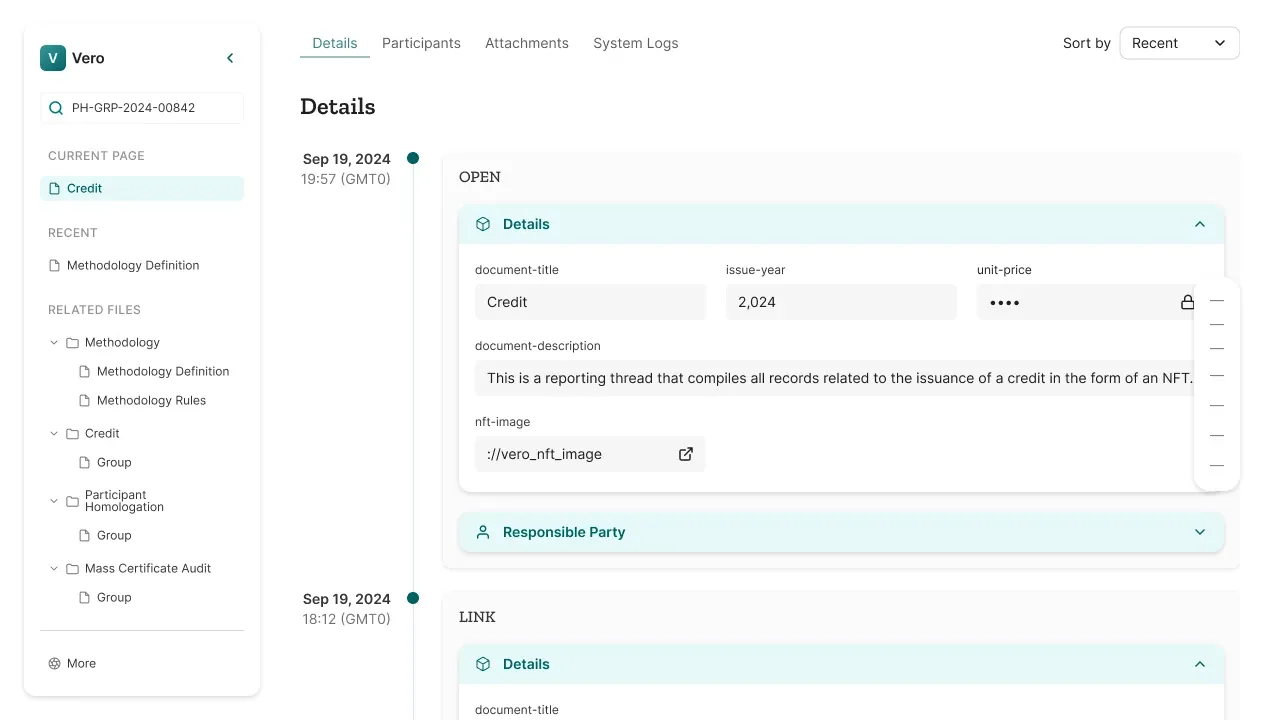Image resolution: width=1280 pixels, height=720 pixels.
Task: Click the document-title field showing Credit
Action: (x=590, y=302)
